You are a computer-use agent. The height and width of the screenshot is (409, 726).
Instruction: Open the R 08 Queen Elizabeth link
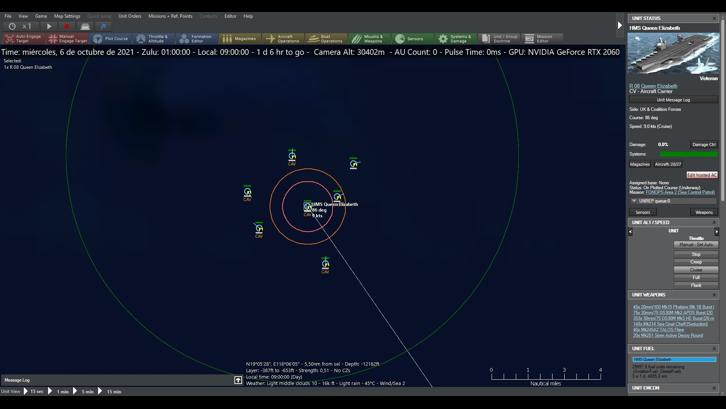point(653,86)
